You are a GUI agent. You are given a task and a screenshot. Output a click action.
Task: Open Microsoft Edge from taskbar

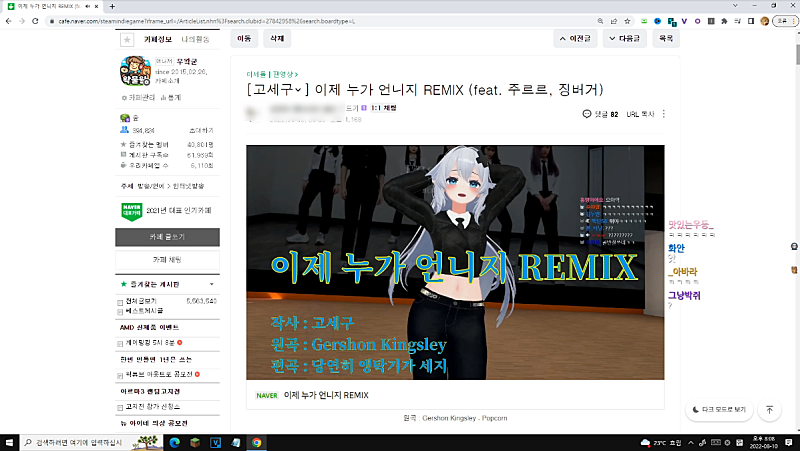pyautogui.click(x=174, y=442)
